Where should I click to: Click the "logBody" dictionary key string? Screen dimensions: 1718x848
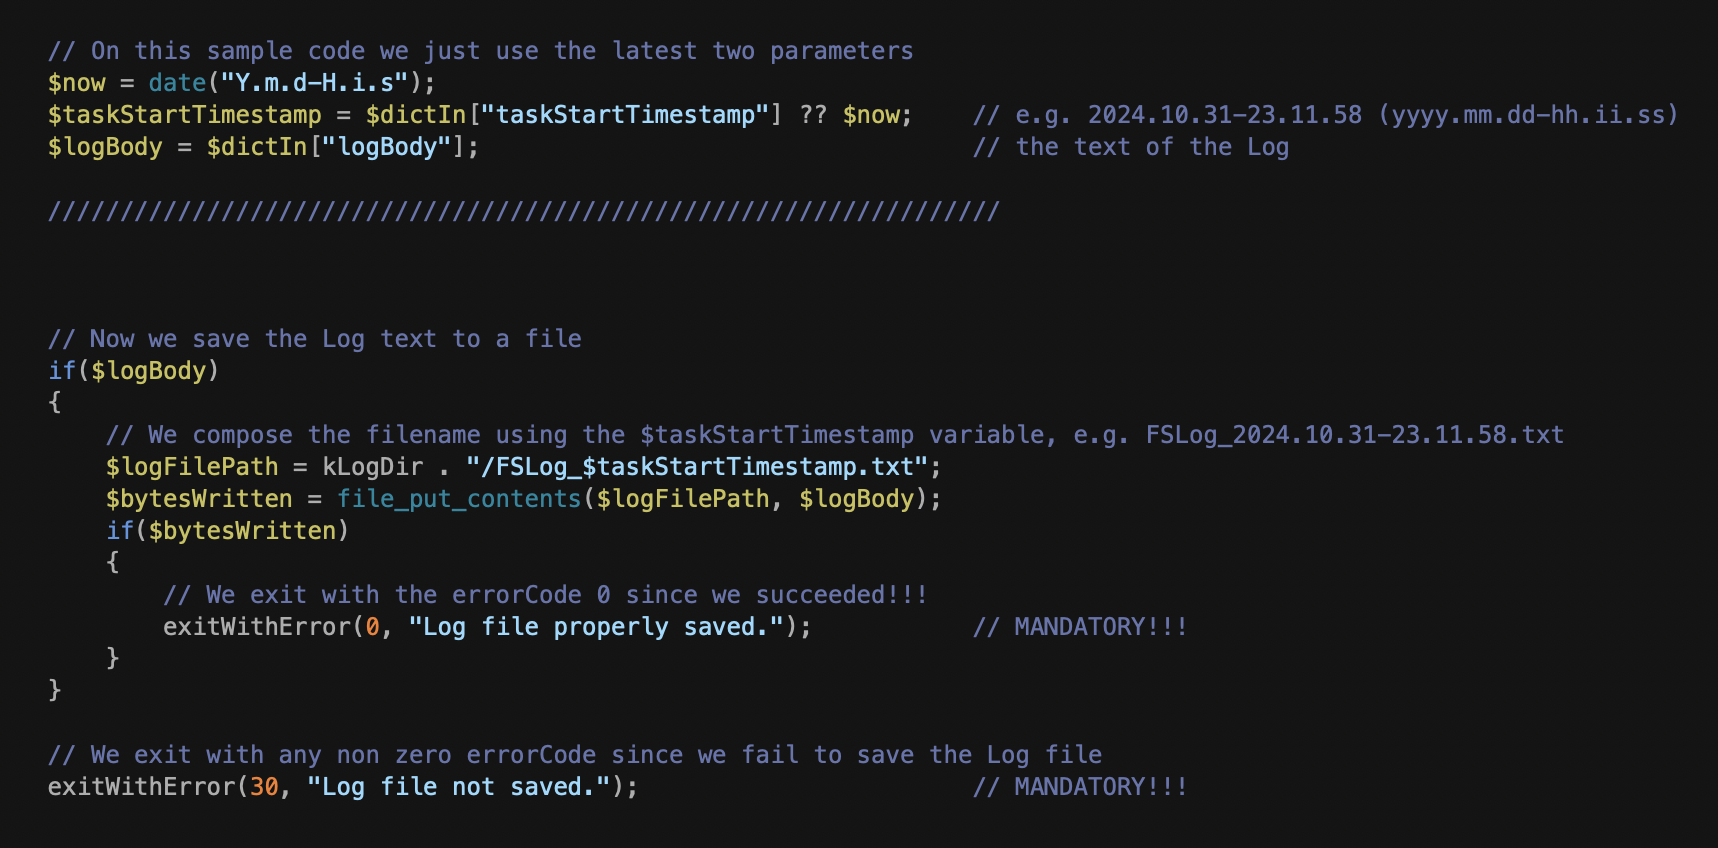click(x=386, y=147)
